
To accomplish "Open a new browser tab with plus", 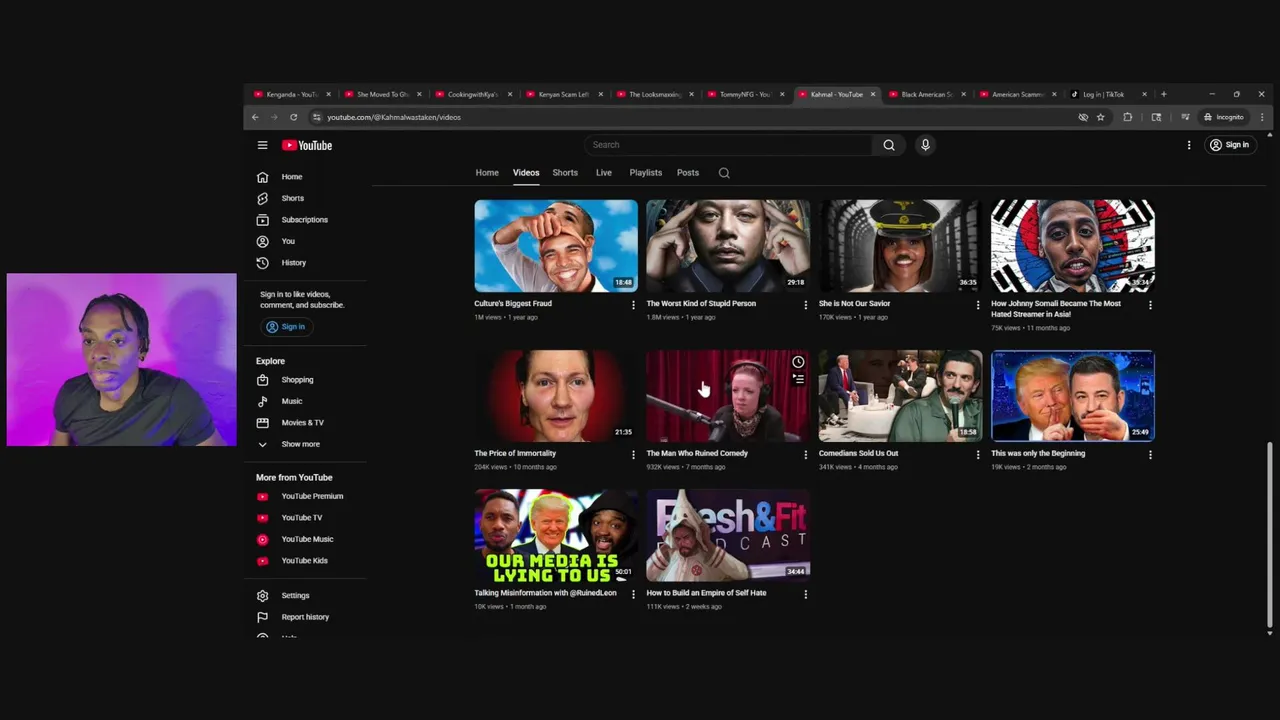I will pyautogui.click(x=1163, y=94).
